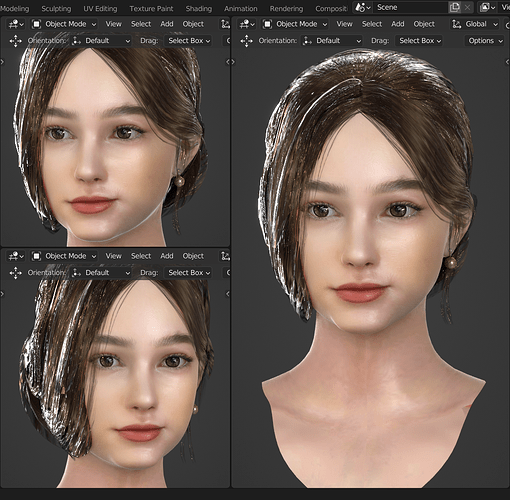Click the Move tool icon in bottom-left viewport
This screenshot has width=510, height=500.
tap(16, 273)
